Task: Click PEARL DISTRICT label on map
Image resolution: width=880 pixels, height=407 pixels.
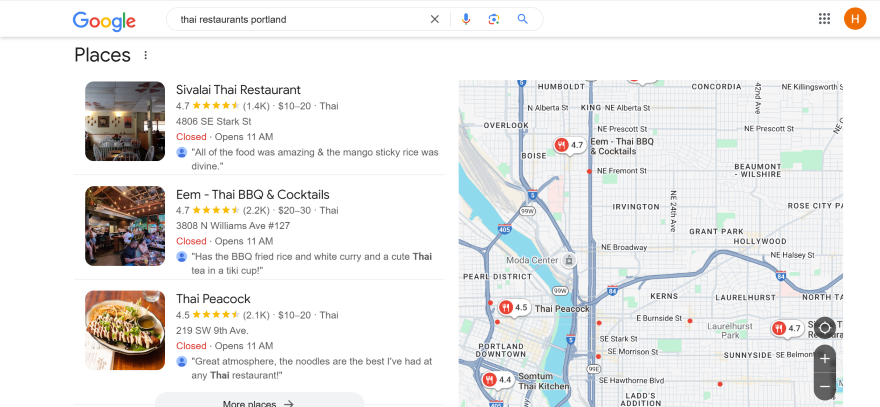Action: point(497,277)
